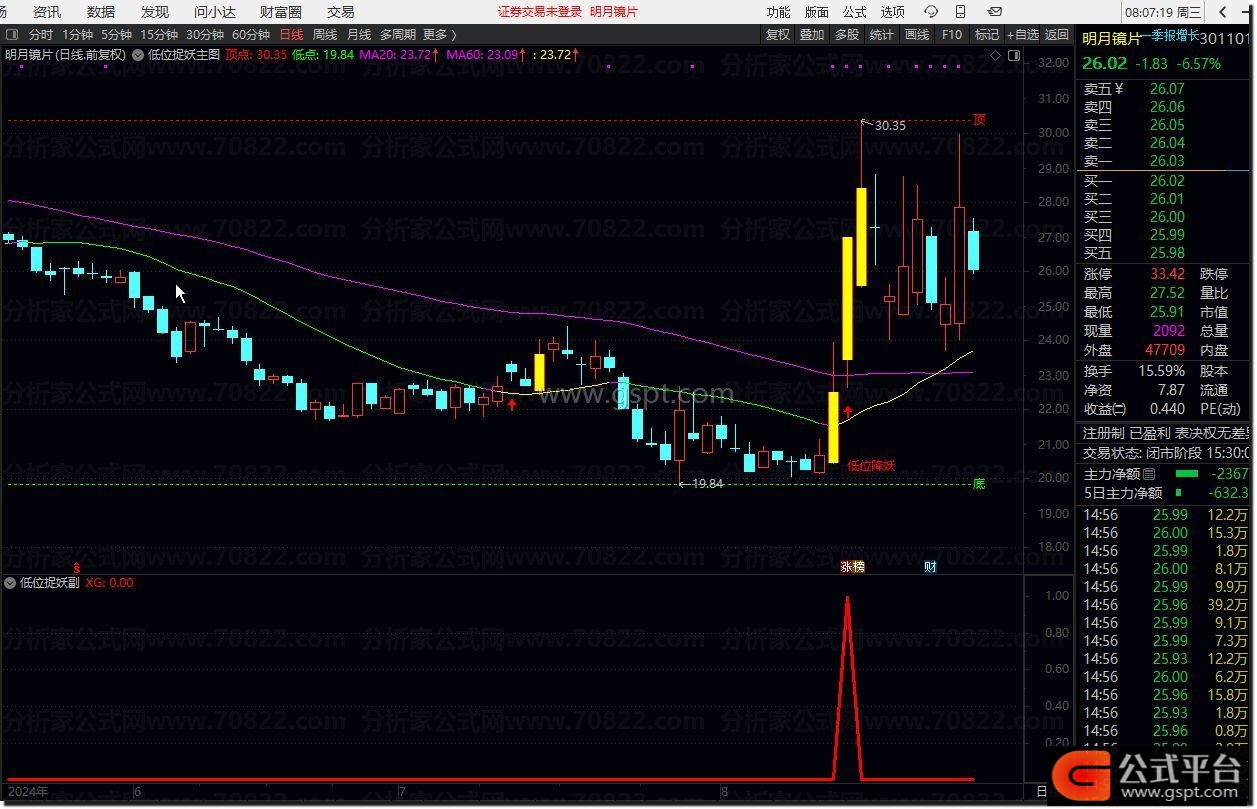The height and width of the screenshot is (809, 1257).
Task: Toggle the left panel layout icon
Action: click(x=12, y=34)
